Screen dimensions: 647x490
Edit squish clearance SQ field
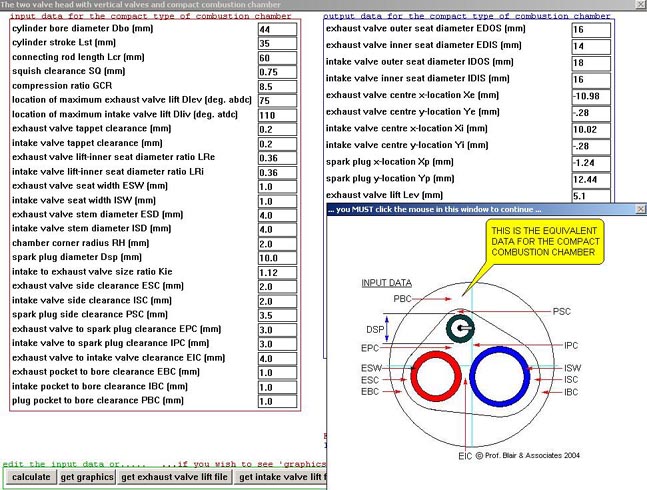277,72
